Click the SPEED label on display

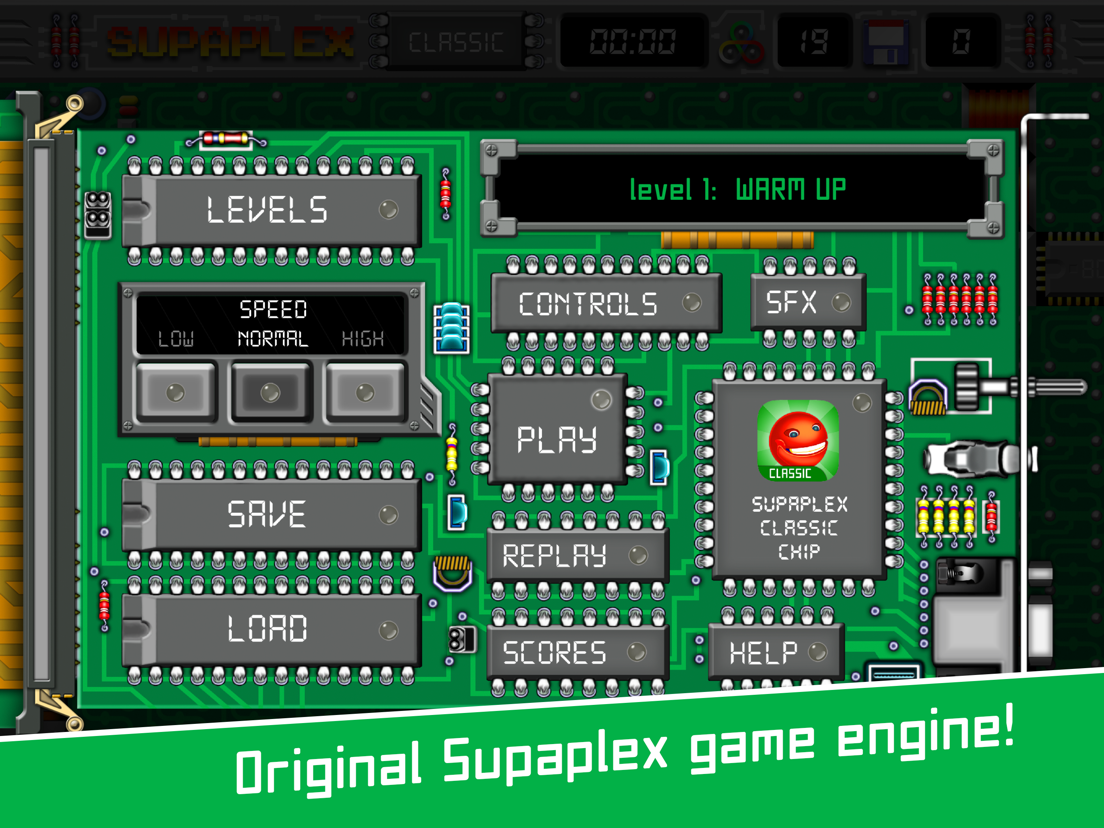pos(272,309)
